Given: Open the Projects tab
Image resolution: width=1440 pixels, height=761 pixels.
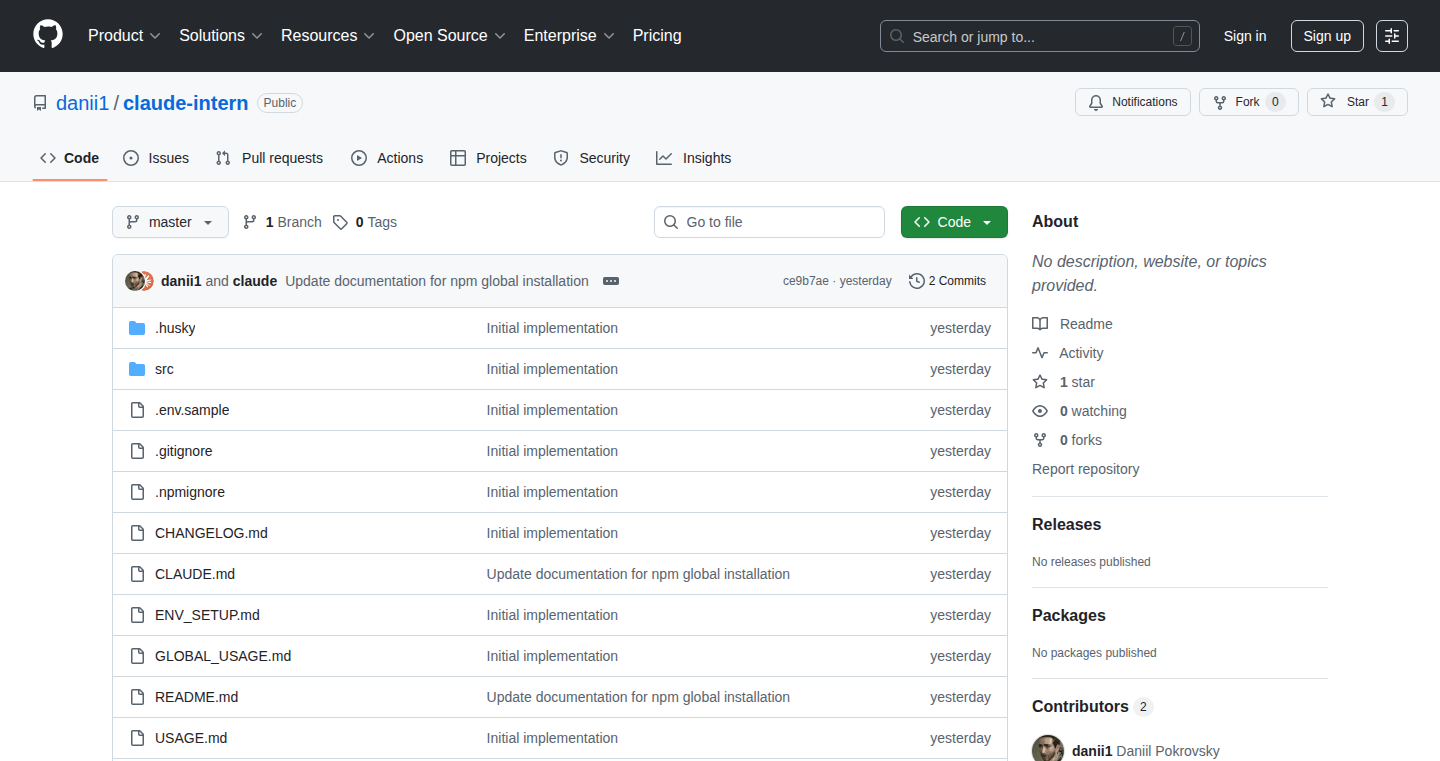Looking at the screenshot, I should pyautogui.click(x=488, y=158).
